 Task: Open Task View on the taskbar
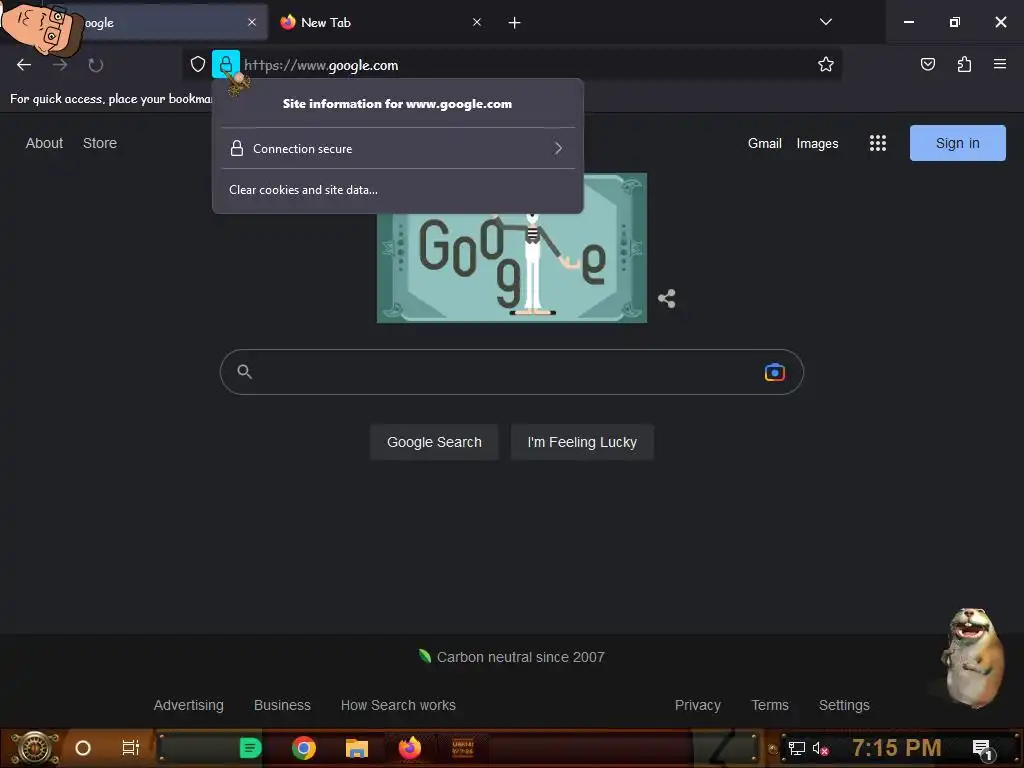(x=131, y=748)
